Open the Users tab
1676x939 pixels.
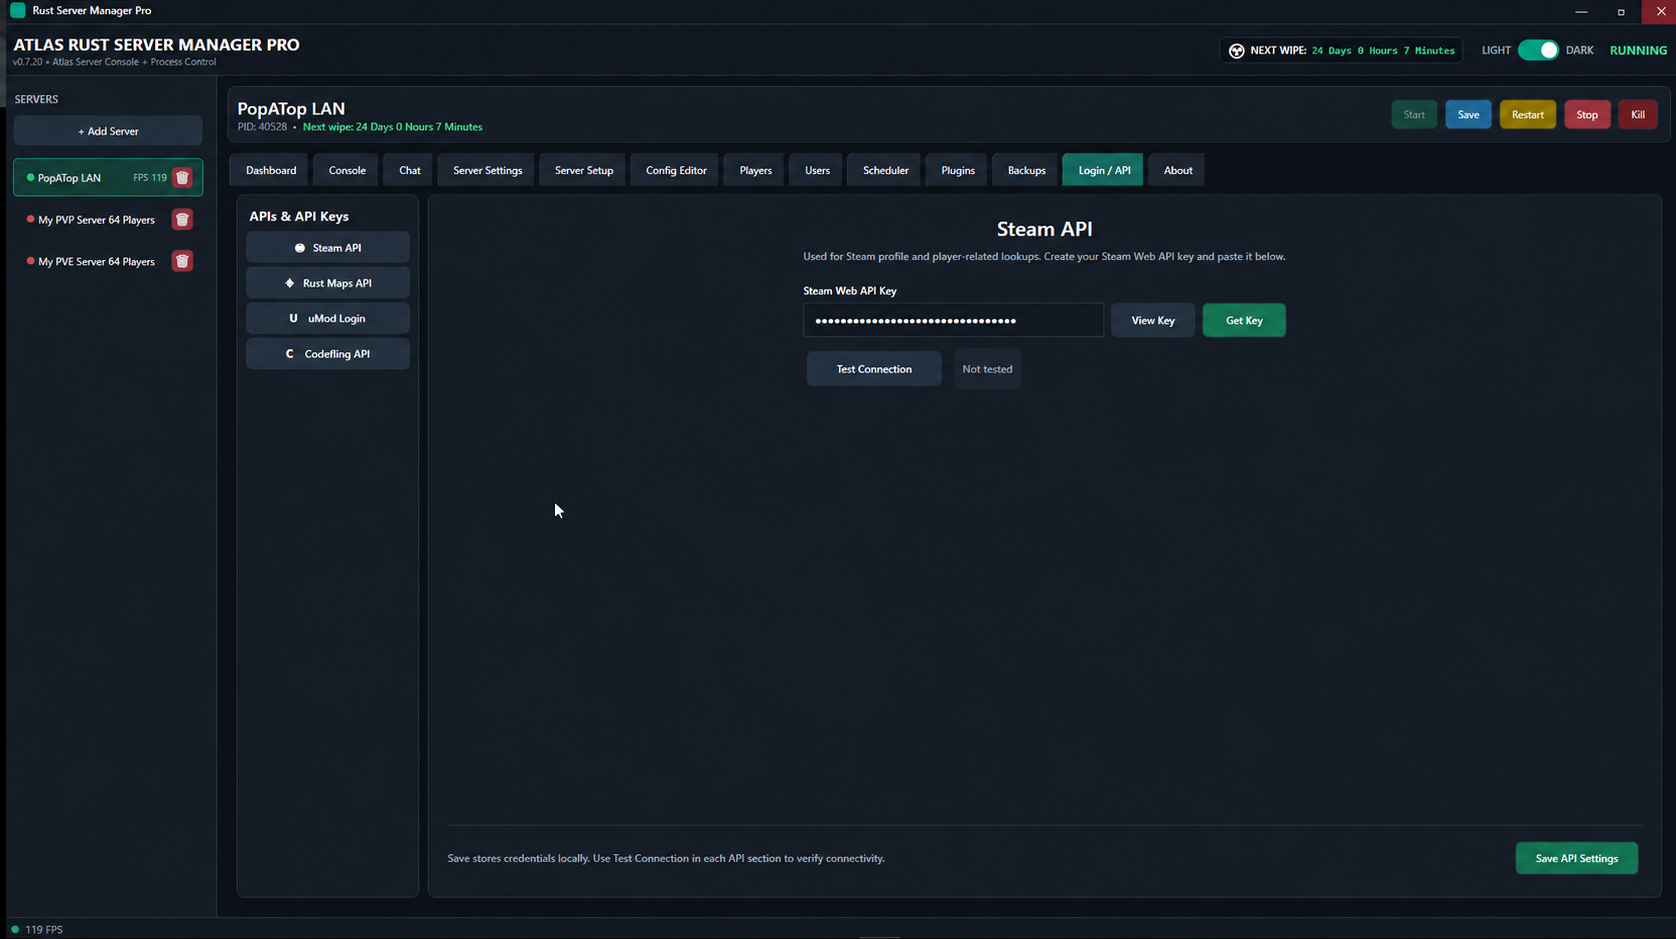click(x=817, y=170)
